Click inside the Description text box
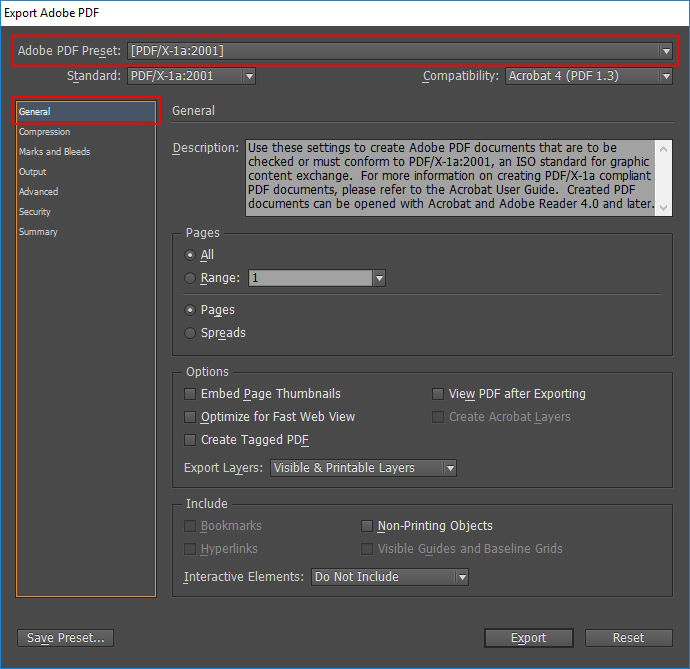690x669 pixels. click(x=450, y=178)
